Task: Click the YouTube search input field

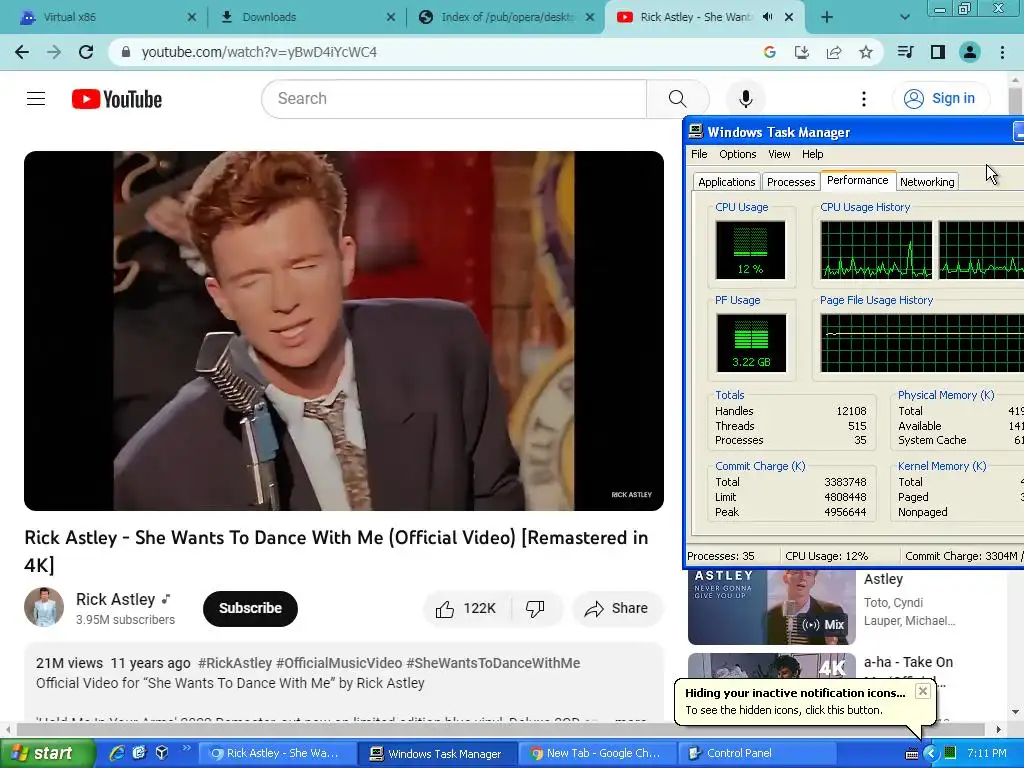Action: click(x=454, y=99)
